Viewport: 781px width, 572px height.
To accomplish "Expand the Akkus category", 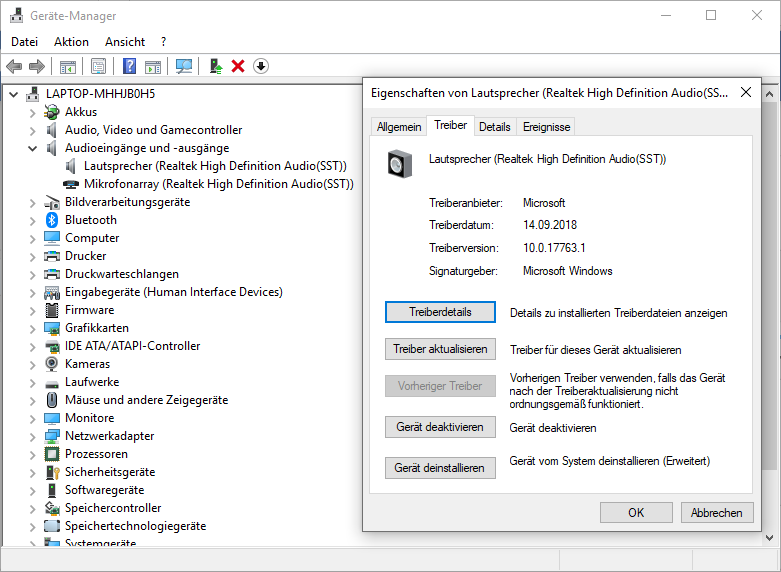I will tap(33, 113).
